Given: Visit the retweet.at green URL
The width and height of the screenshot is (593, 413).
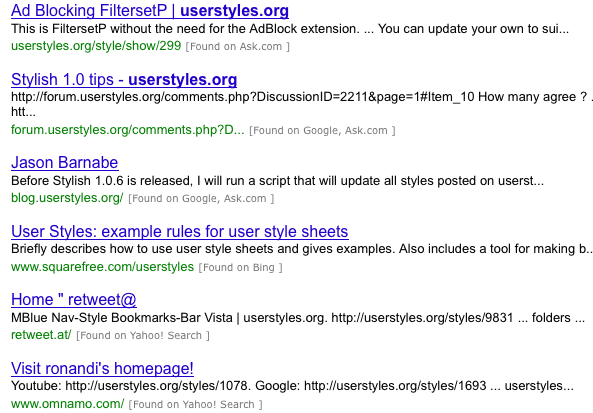Looking at the screenshot, I should (x=41, y=335).
